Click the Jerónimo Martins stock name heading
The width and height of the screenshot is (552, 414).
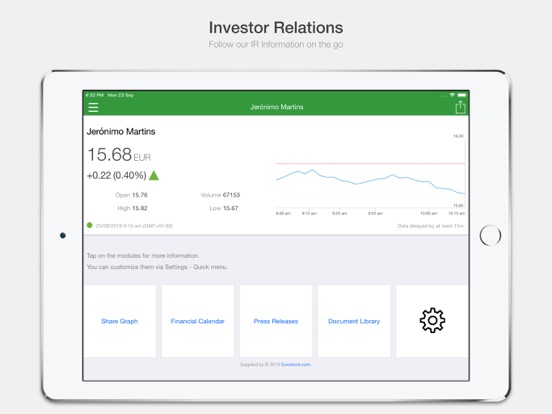[x=121, y=132]
